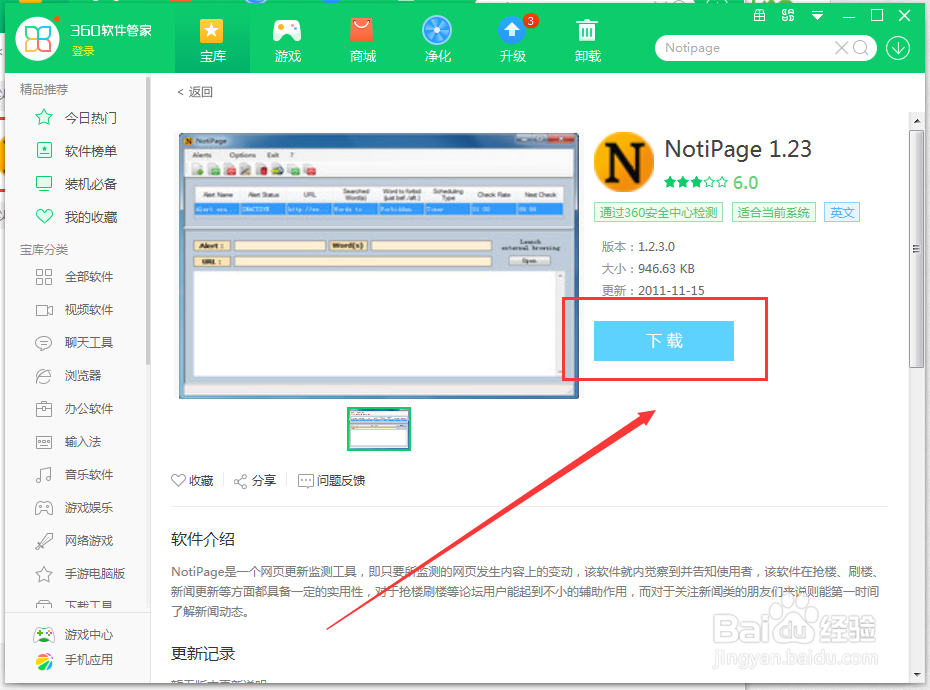Click the 登录 login link
The height and width of the screenshot is (690, 930).
[x=83, y=52]
